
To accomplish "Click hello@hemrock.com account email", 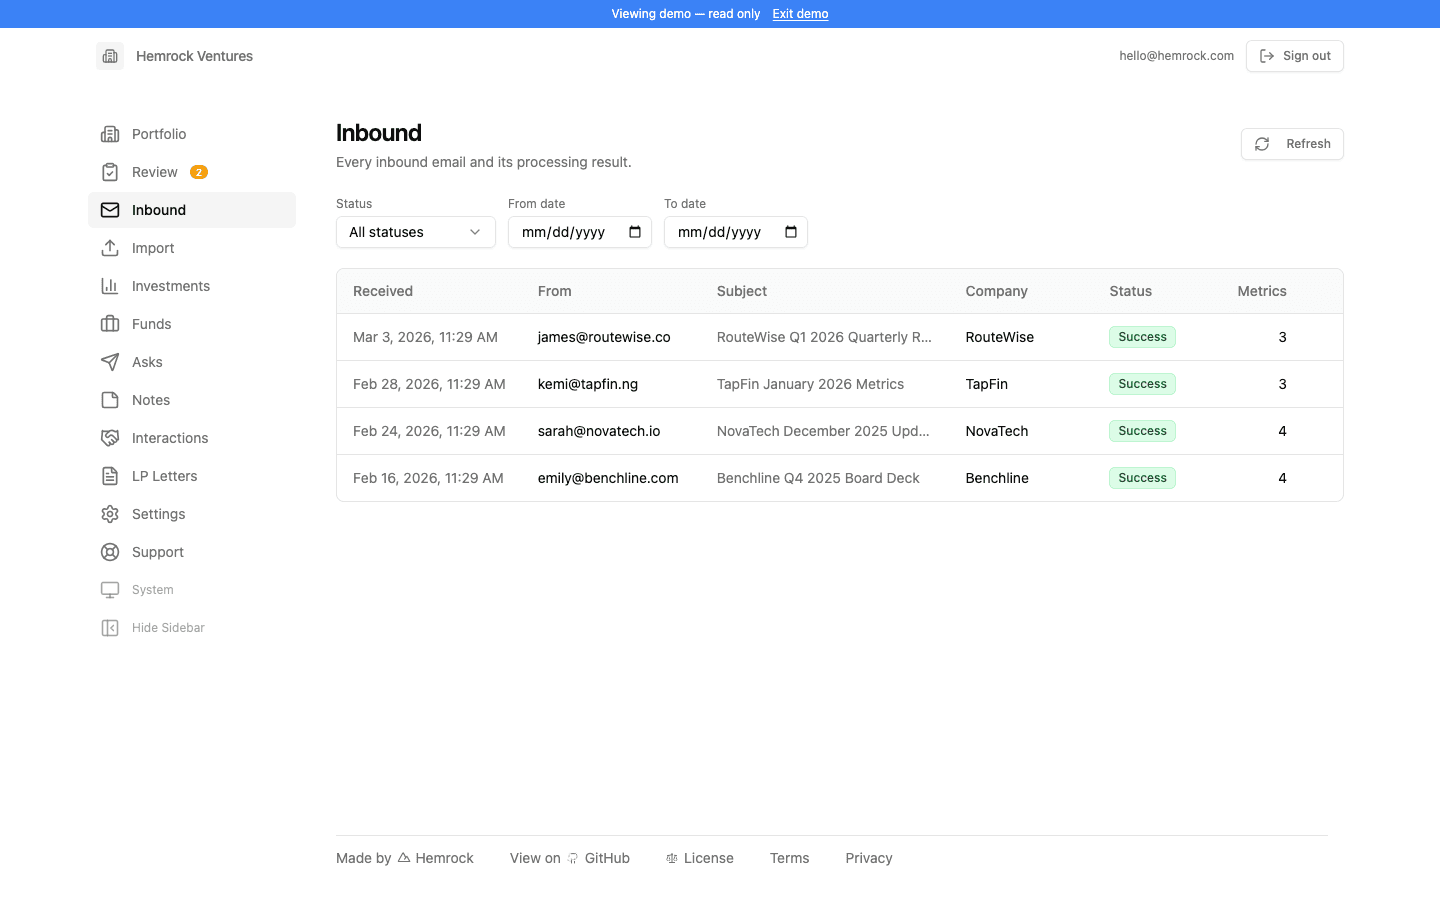I will pyautogui.click(x=1177, y=56).
